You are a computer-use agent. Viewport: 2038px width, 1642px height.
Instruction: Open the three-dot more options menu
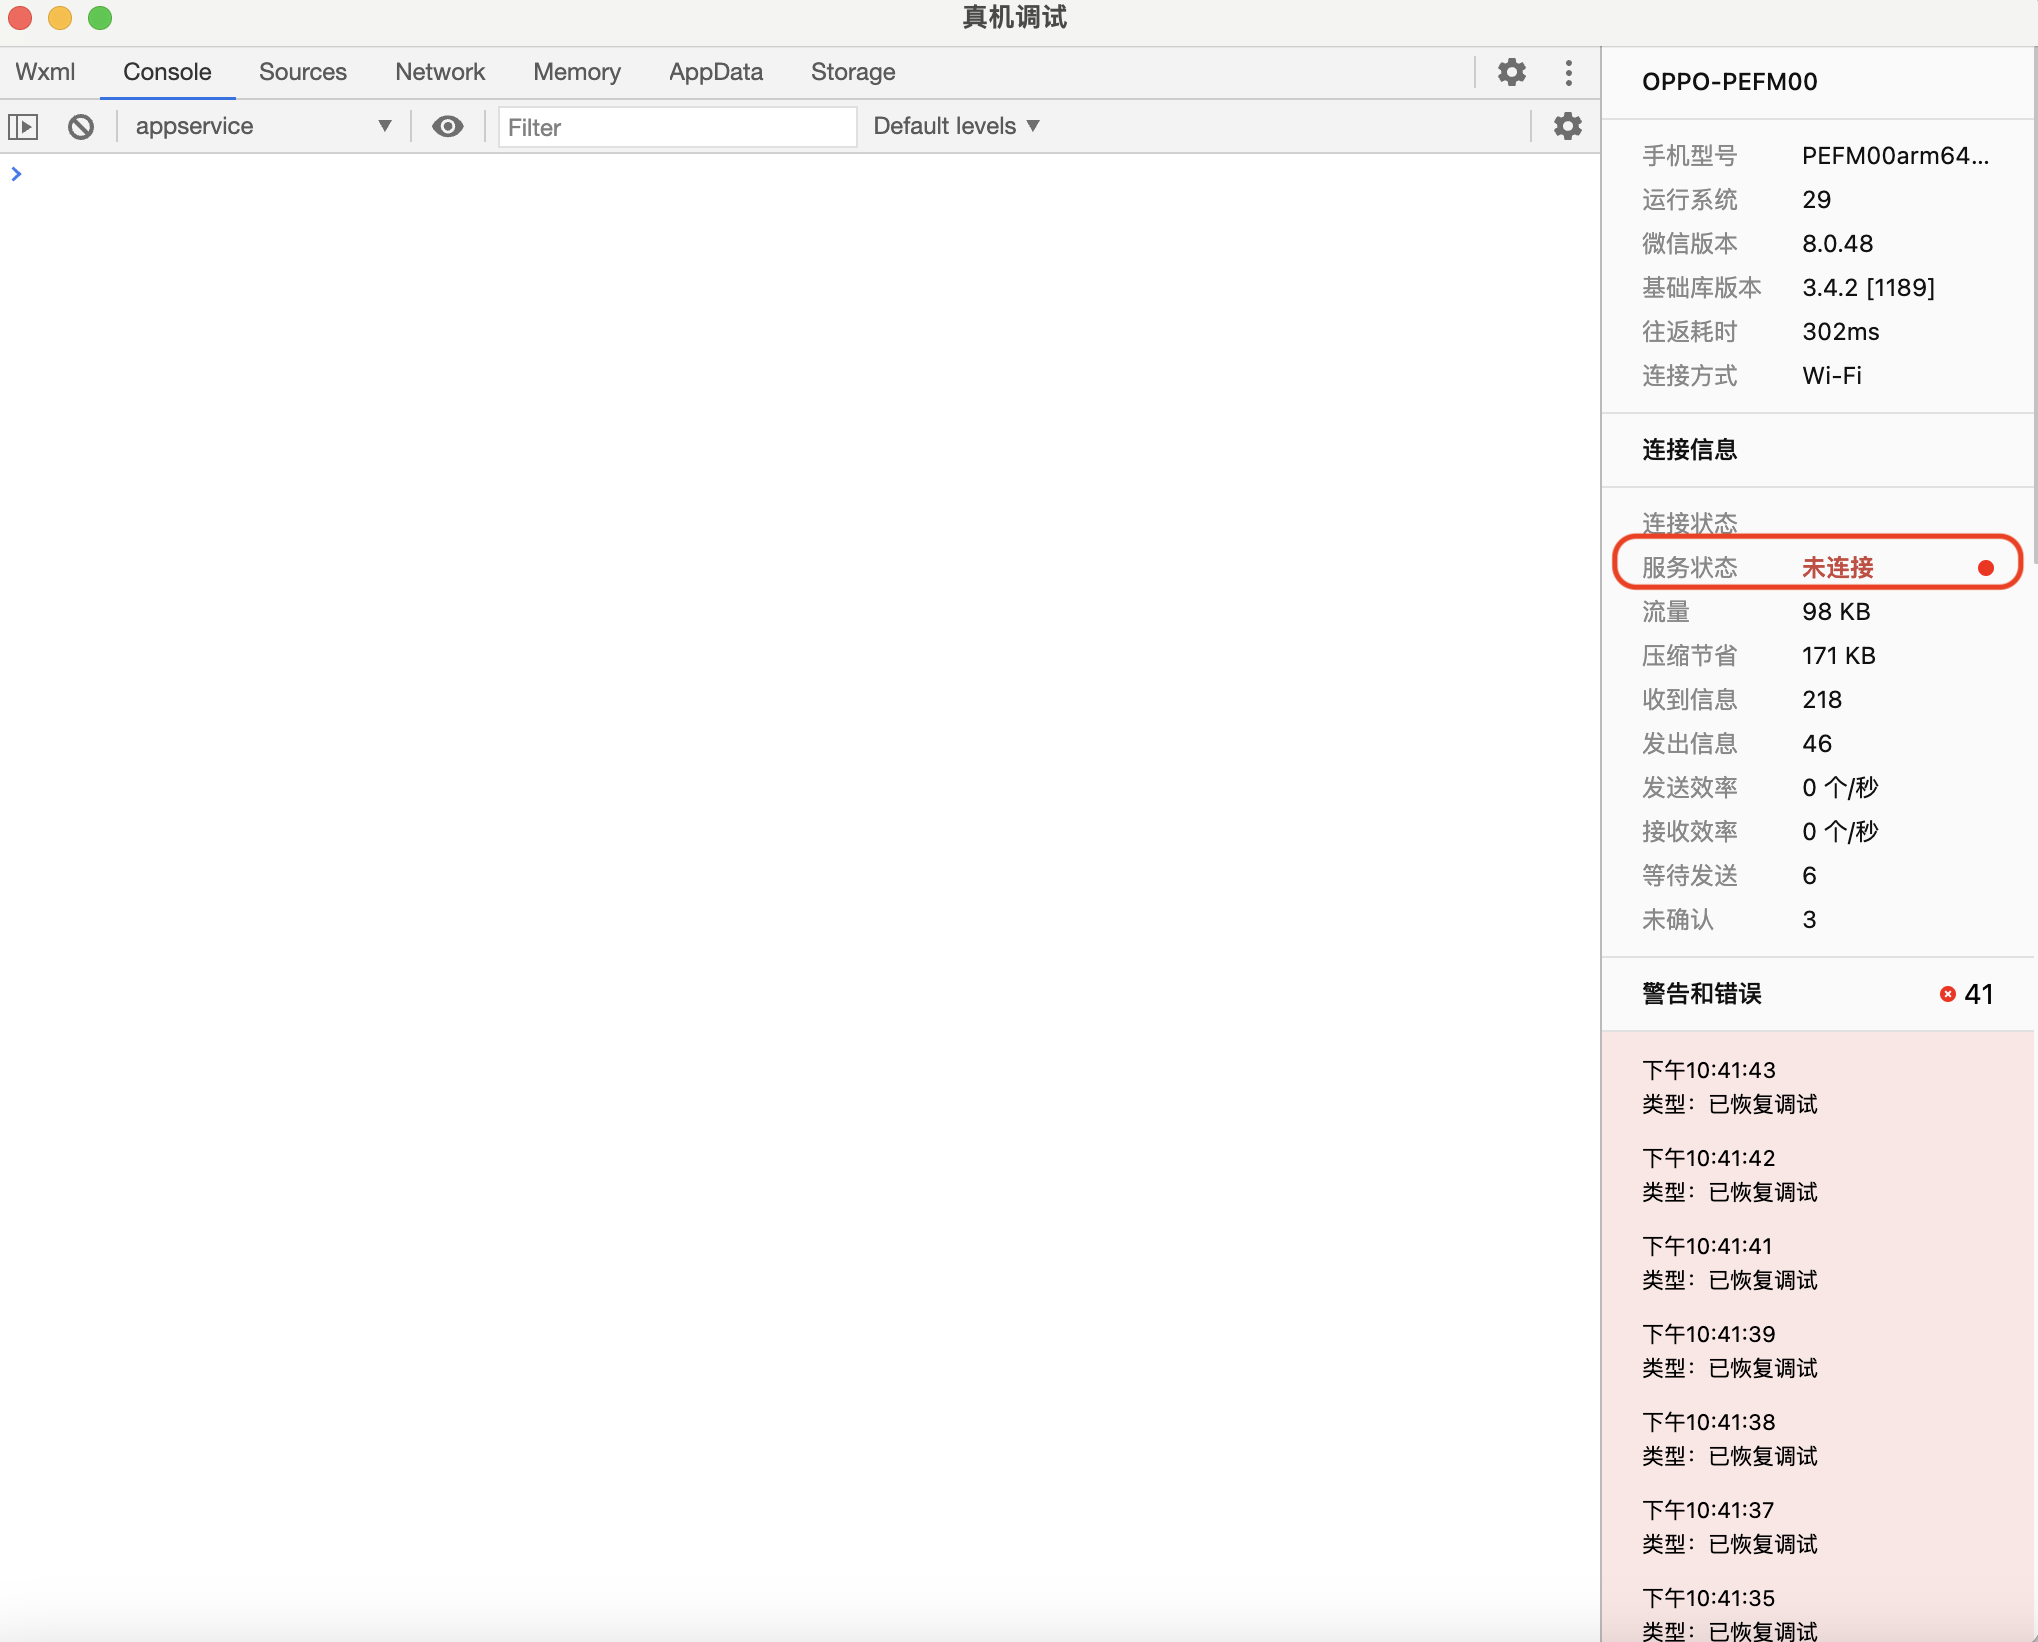[x=1568, y=72]
